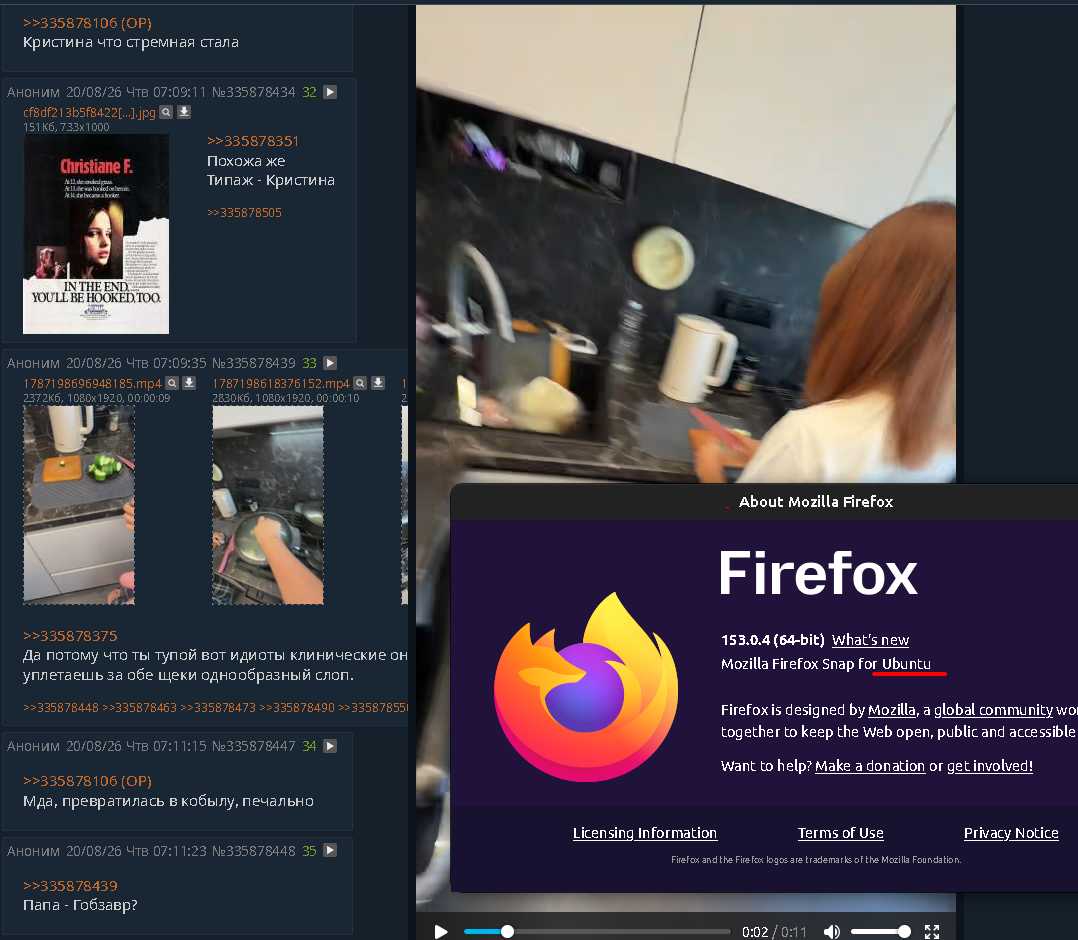The image size is (1078, 940).
Task: Click the 153.0.4 (64-bit) version text
Action: point(772,640)
